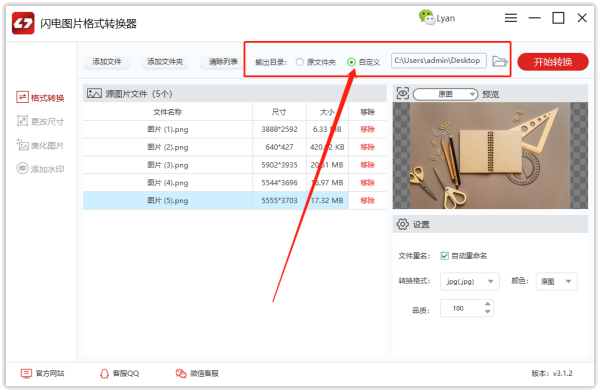Contact customer service QQ
This screenshot has height=392, width=600.
(119, 373)
